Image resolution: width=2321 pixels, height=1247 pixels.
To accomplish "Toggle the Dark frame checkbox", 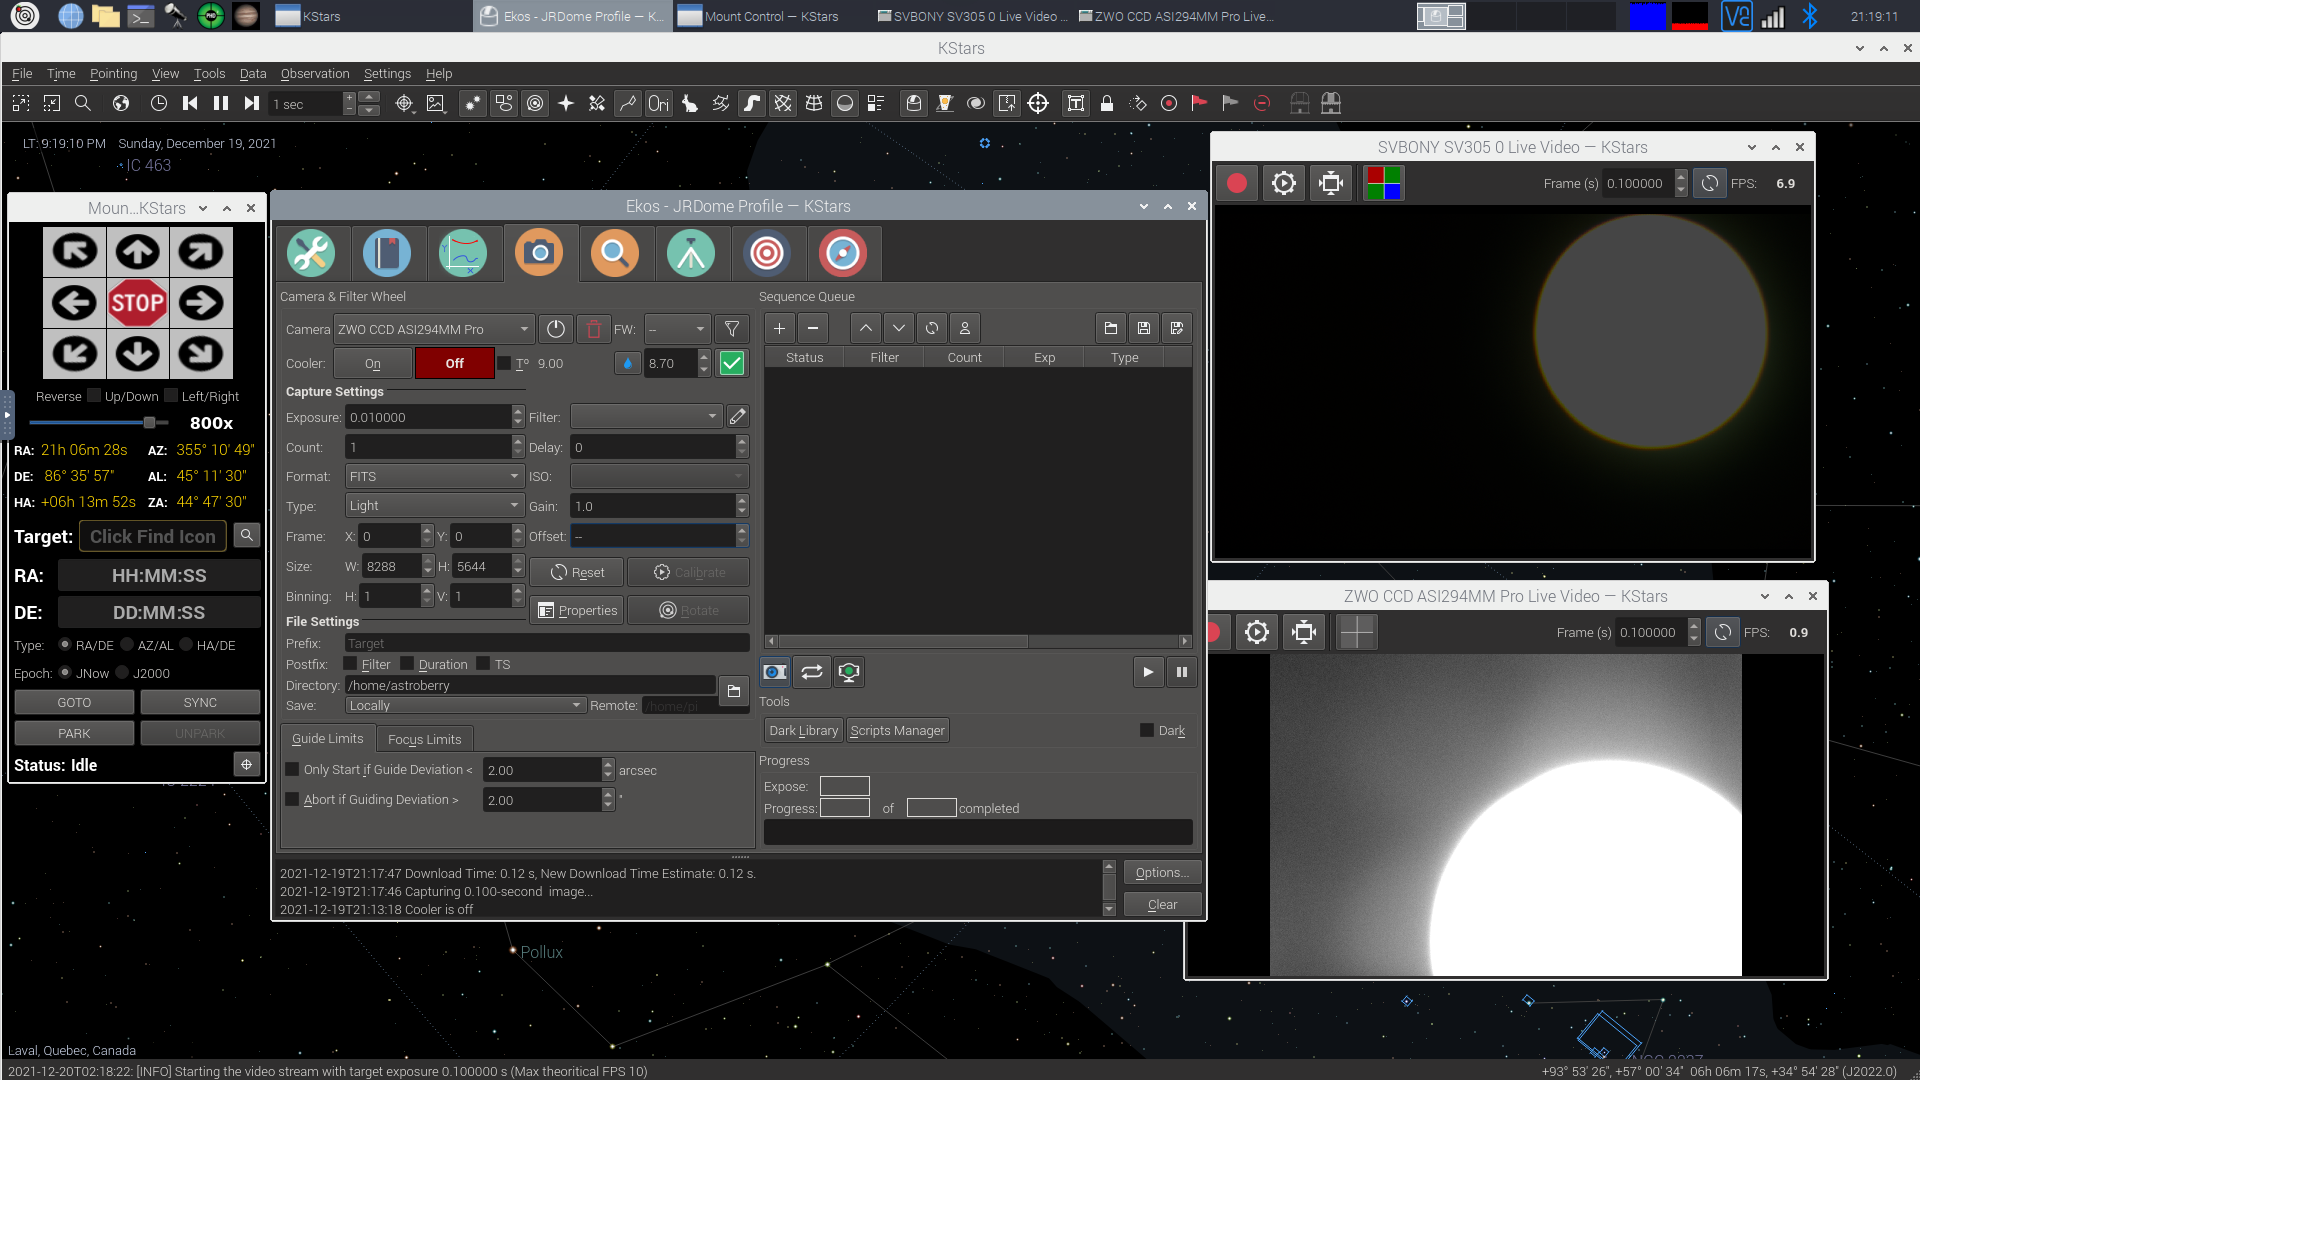I will (x=1147, y=730).
